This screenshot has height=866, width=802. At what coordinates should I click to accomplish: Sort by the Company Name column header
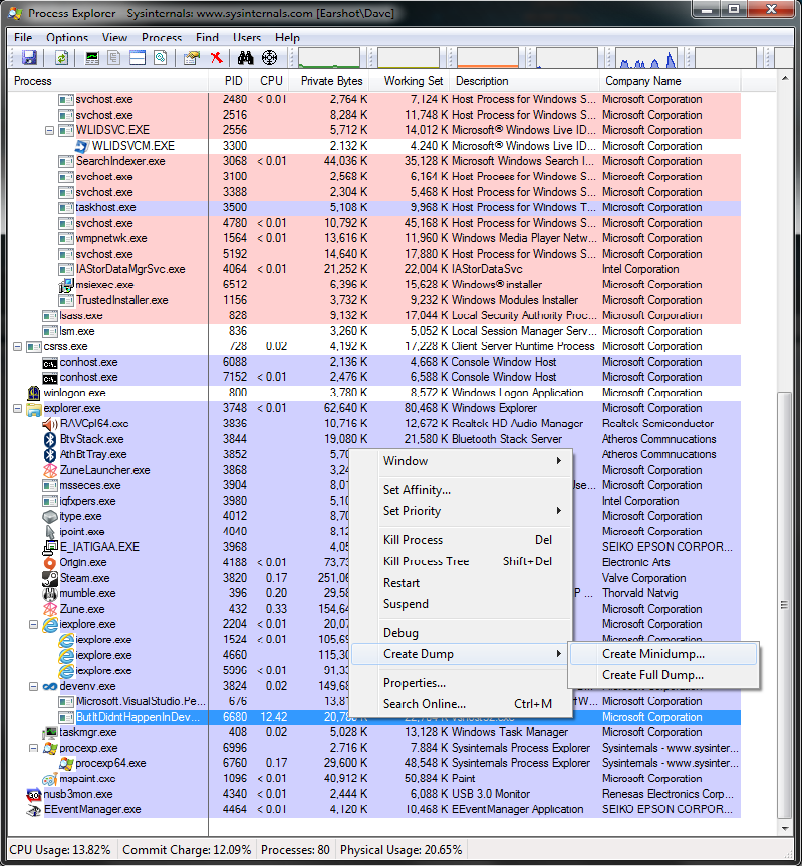(670, 81)
